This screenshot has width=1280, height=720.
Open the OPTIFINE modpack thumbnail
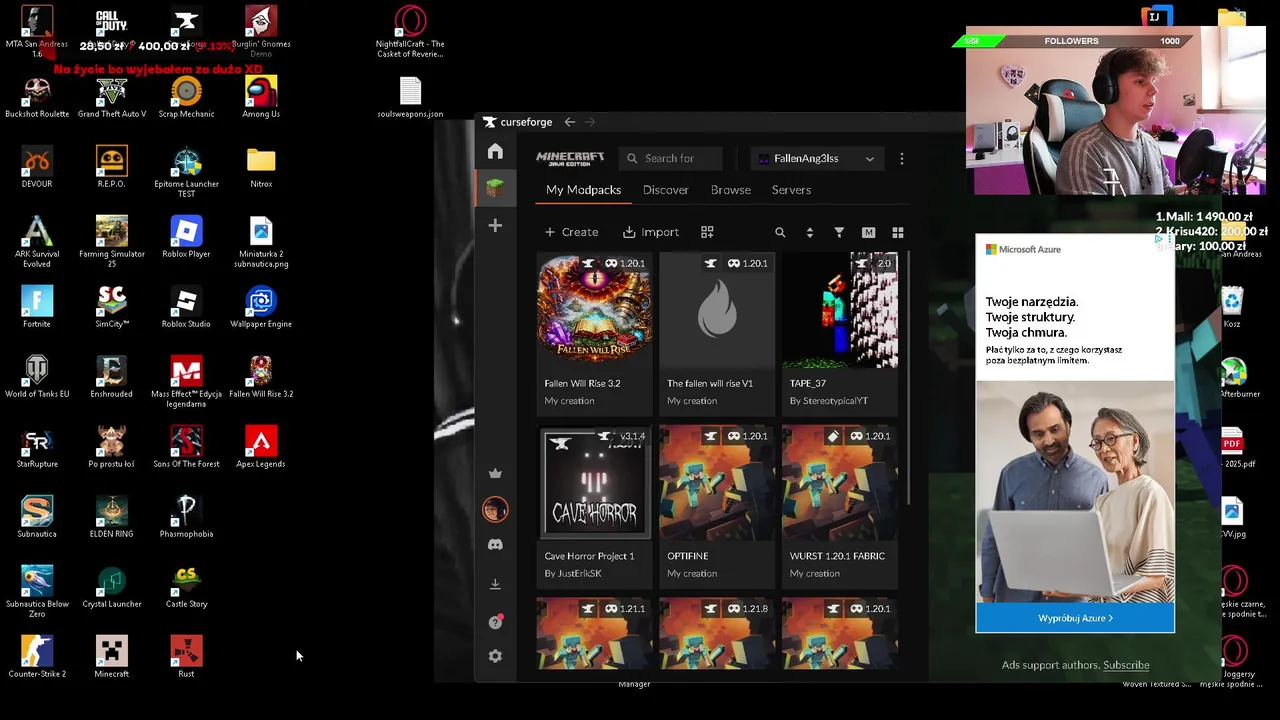[717, 483]
